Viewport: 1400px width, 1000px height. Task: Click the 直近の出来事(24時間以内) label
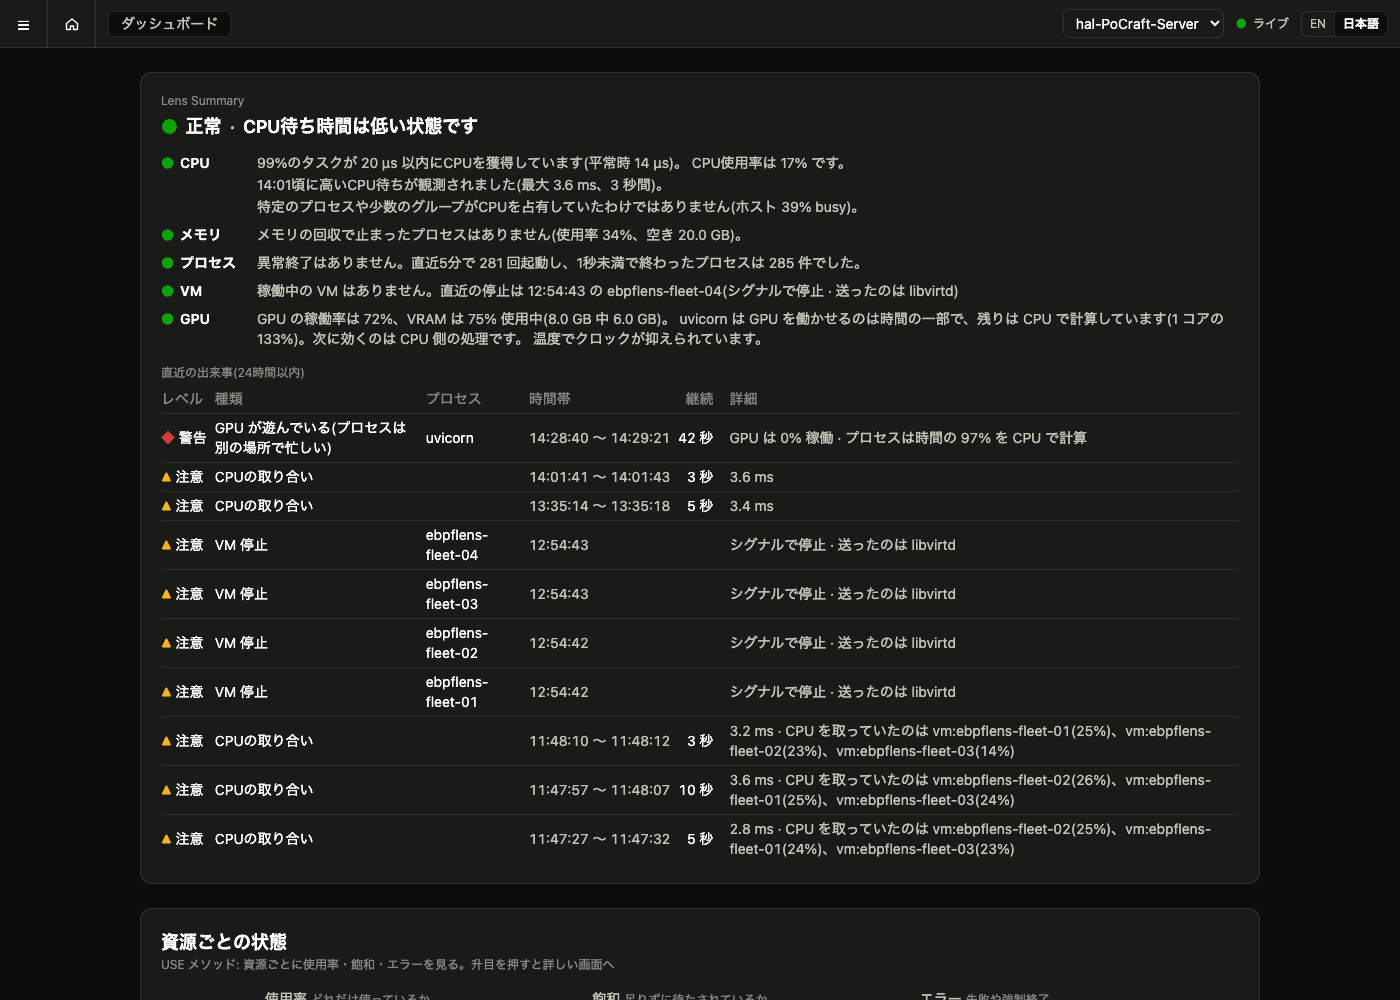click(233, 372)
